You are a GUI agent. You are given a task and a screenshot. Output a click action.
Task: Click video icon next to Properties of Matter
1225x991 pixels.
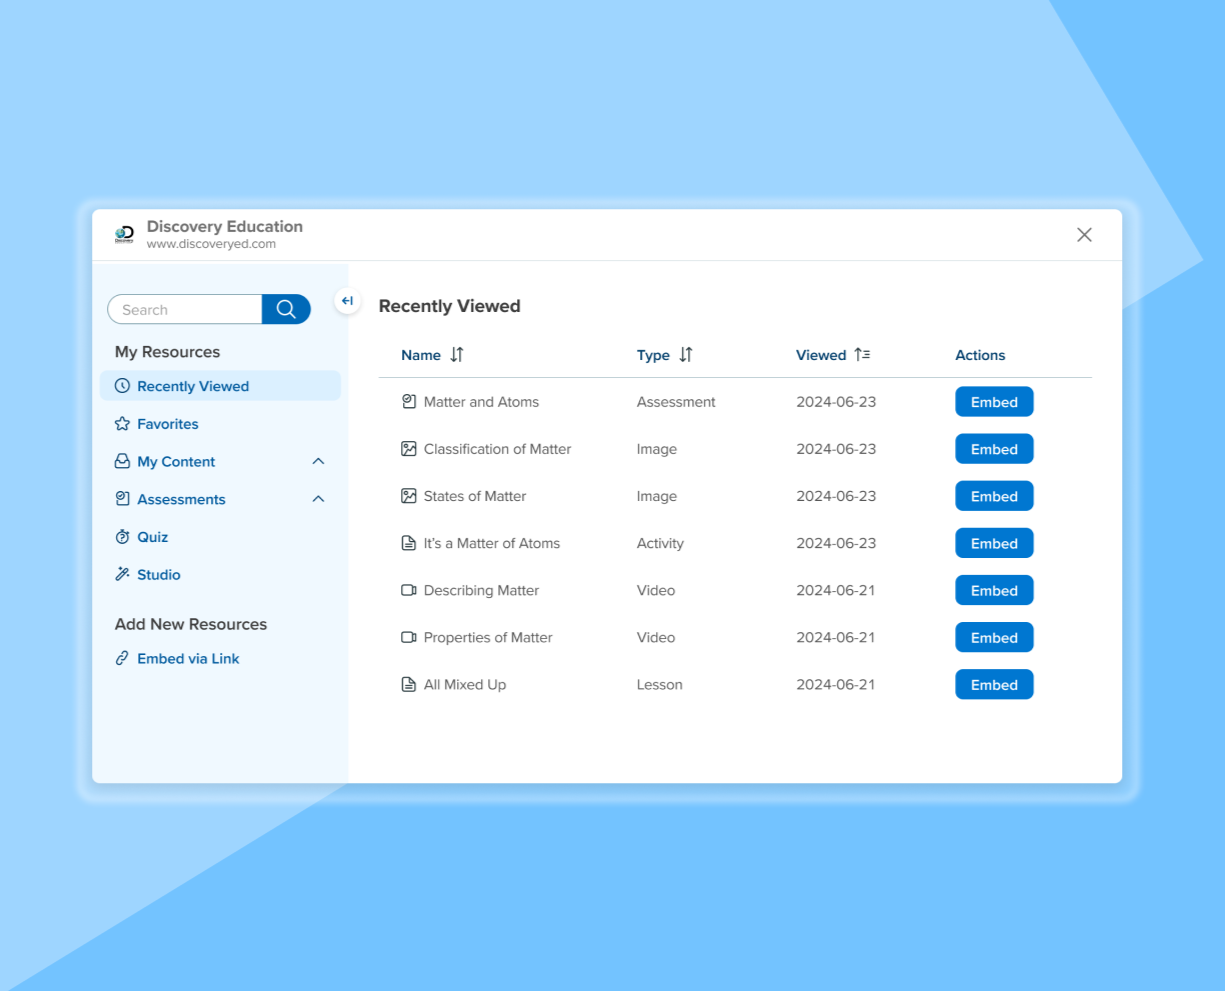click(x=408, y=637)
